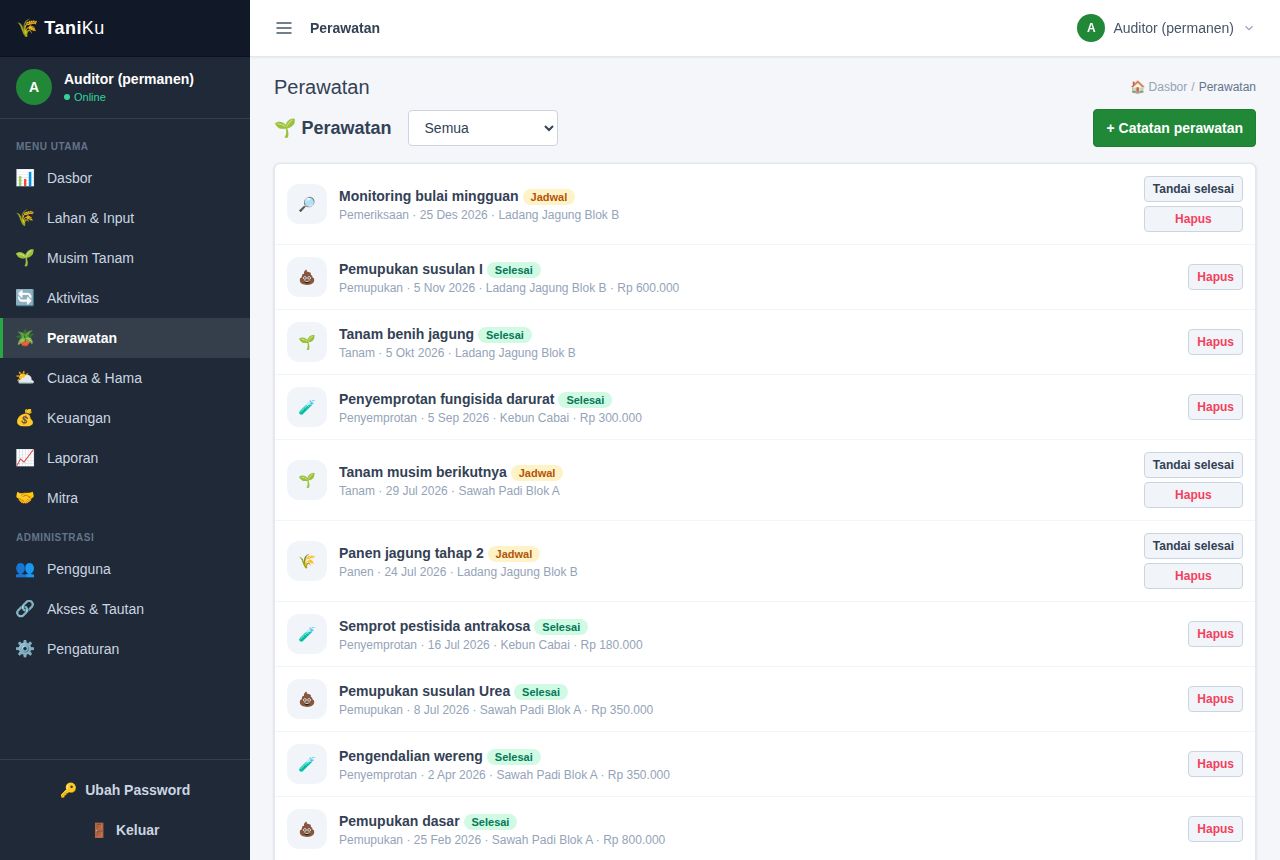Open the Semua filter dropdown
This screenshot has height=860, width=1280.
[483, 128]
